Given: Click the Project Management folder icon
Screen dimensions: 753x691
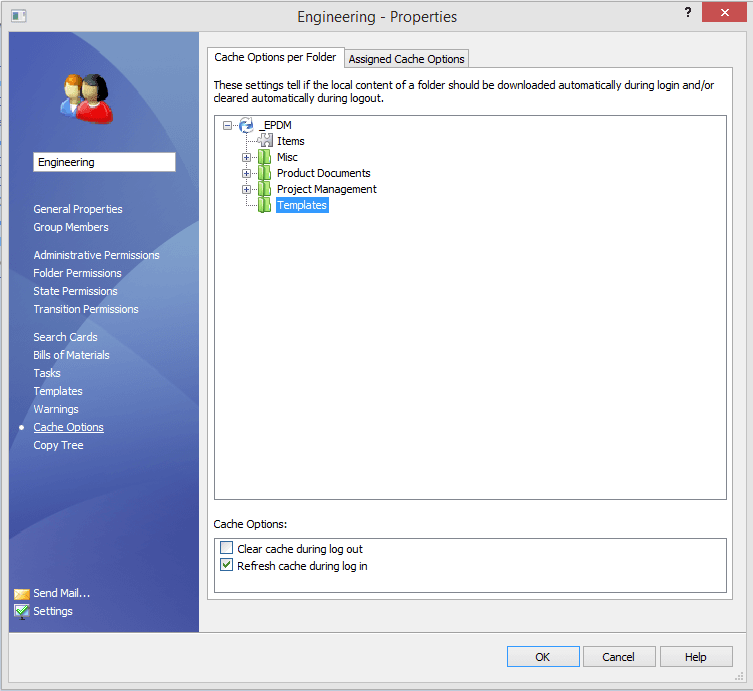Looking at the screenshot, I should tap(265, 189).
